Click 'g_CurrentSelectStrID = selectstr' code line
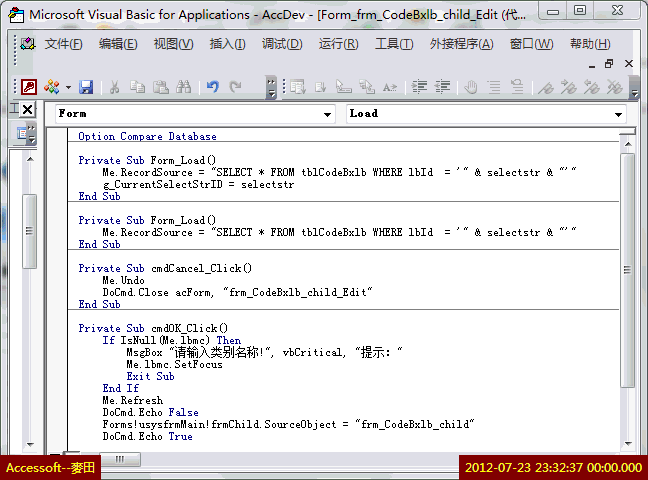648x480 pixels. (198, 184)
